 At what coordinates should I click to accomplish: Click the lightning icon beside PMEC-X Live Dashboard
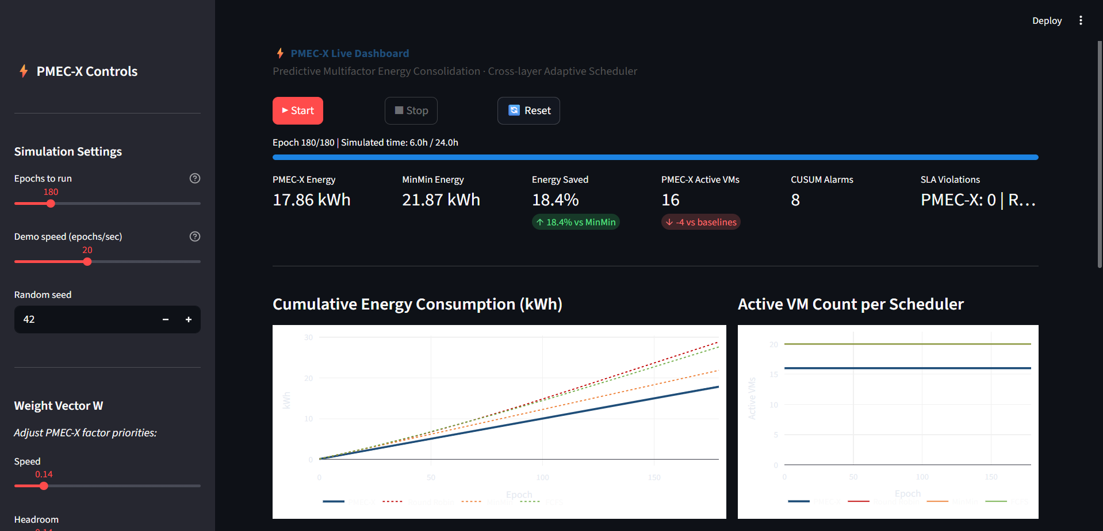click(x=280, y=53)
